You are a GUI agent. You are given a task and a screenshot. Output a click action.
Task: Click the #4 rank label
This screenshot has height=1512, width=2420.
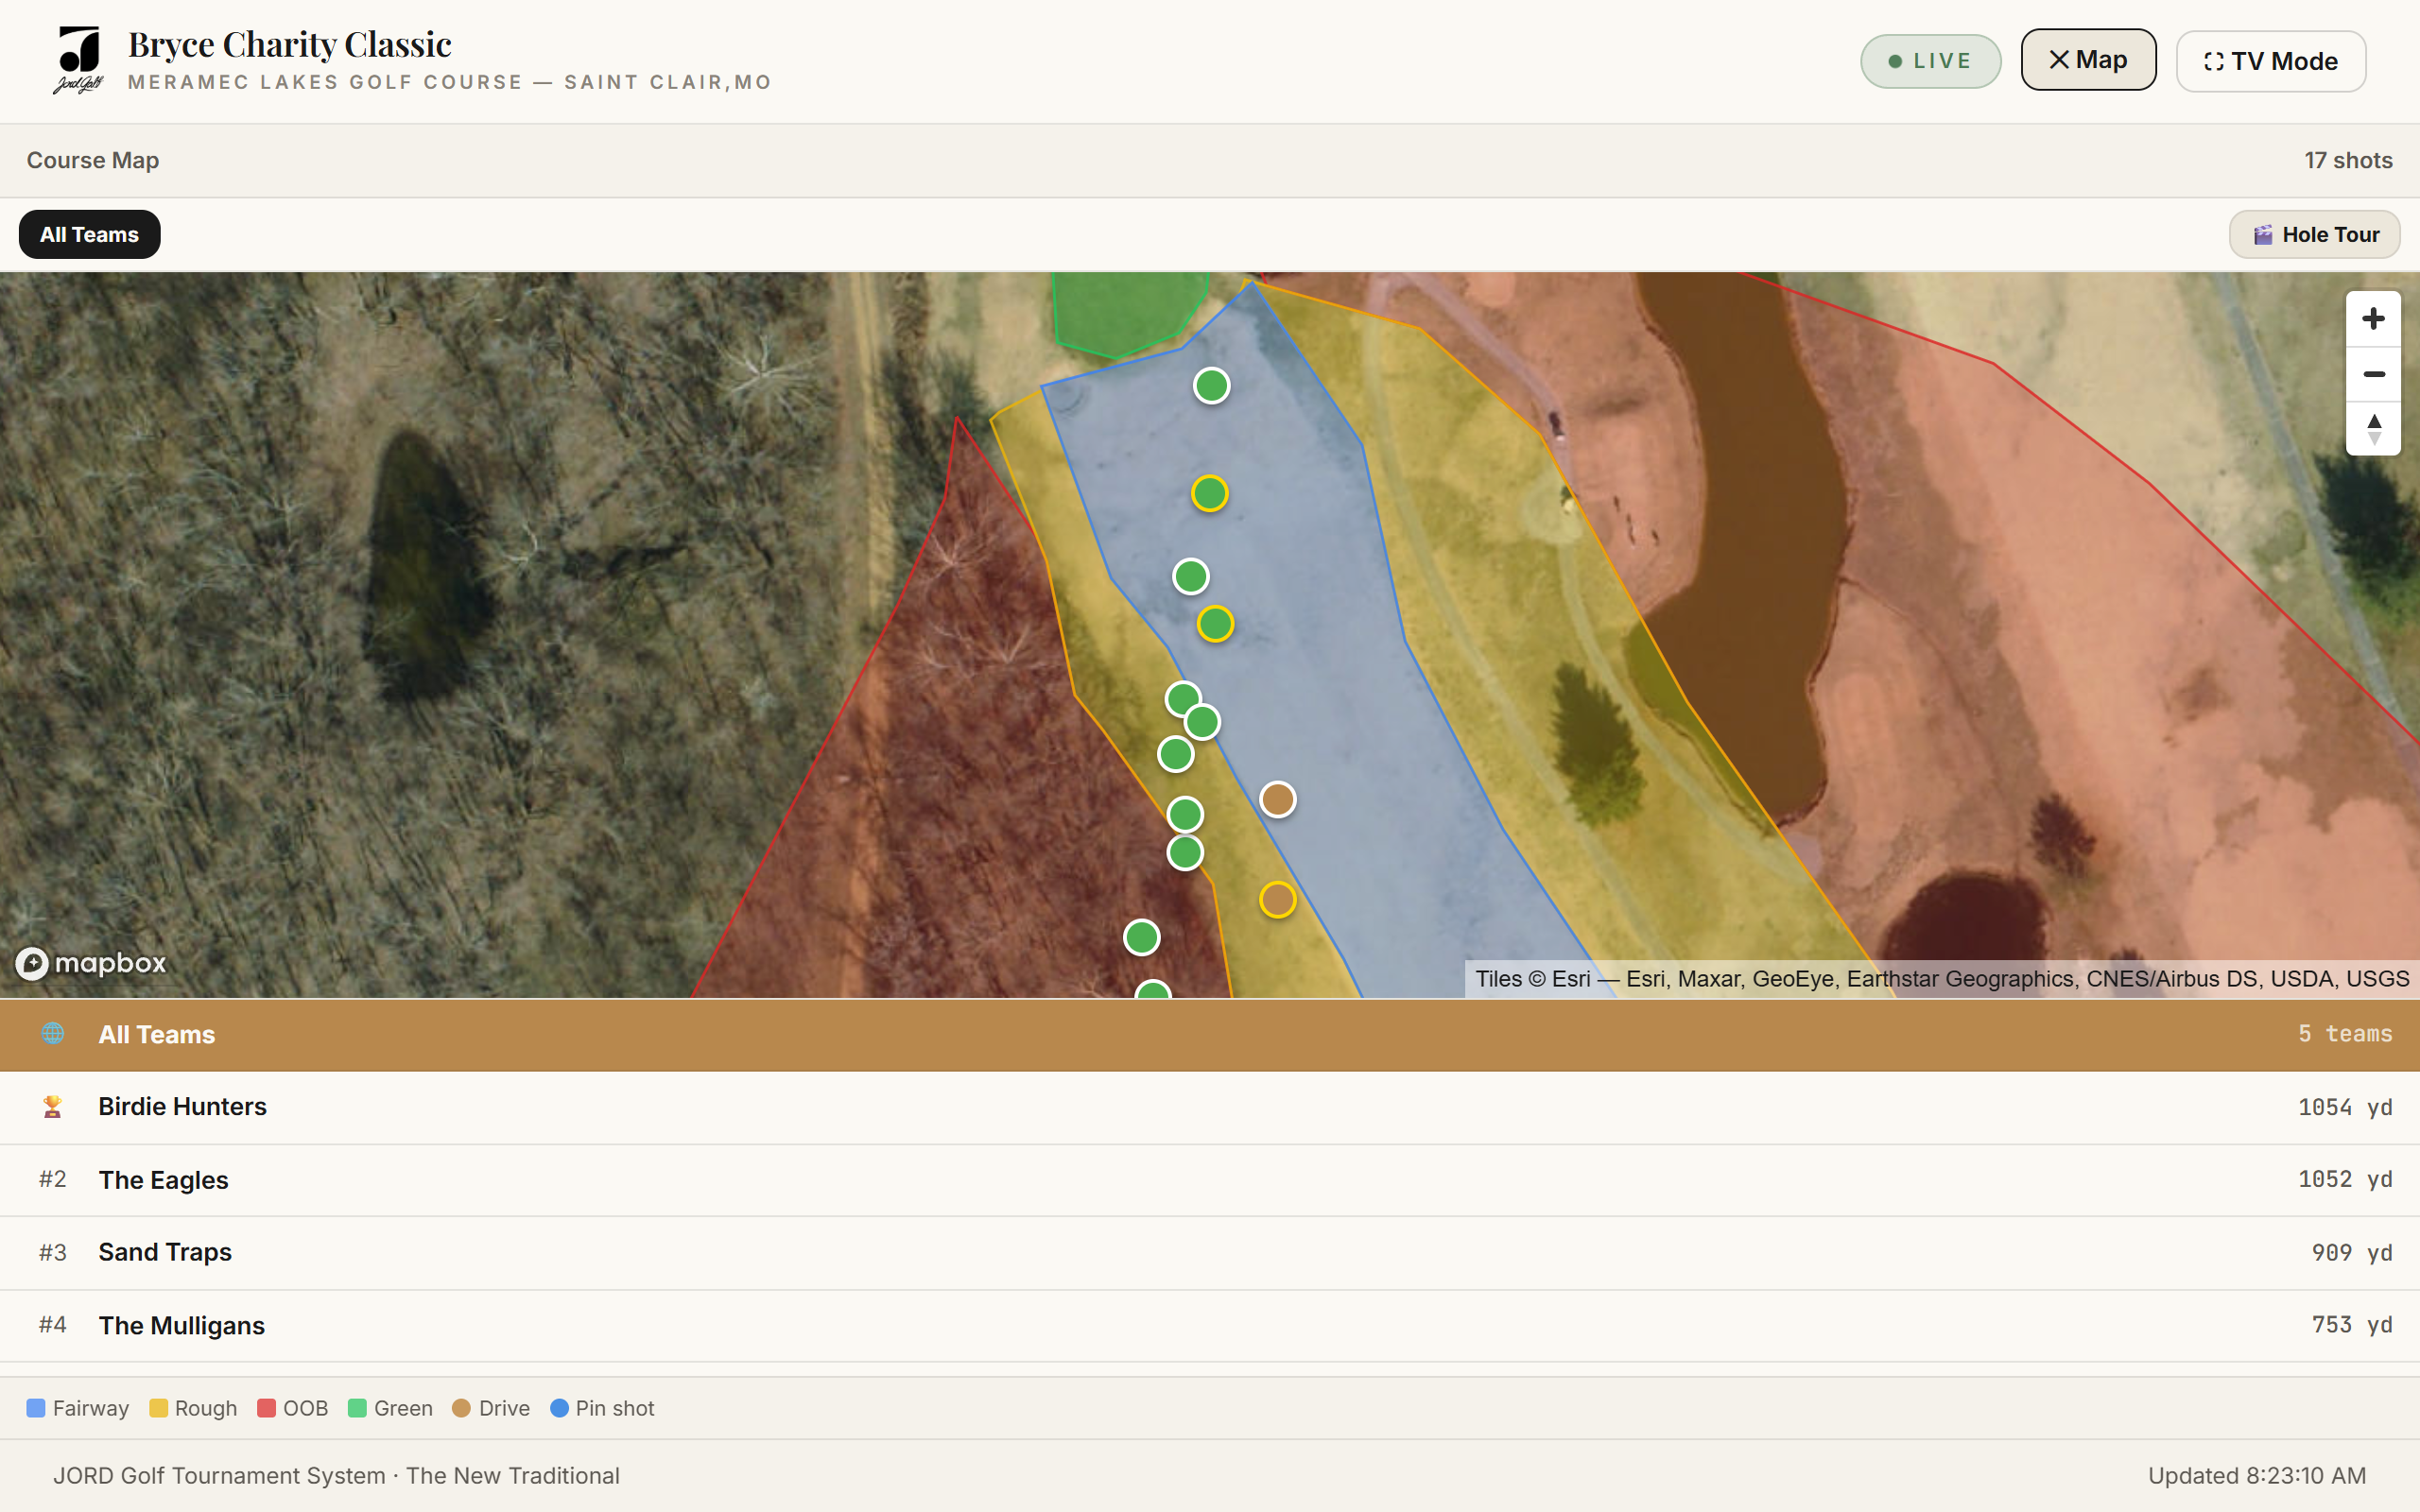point(53,1324)
